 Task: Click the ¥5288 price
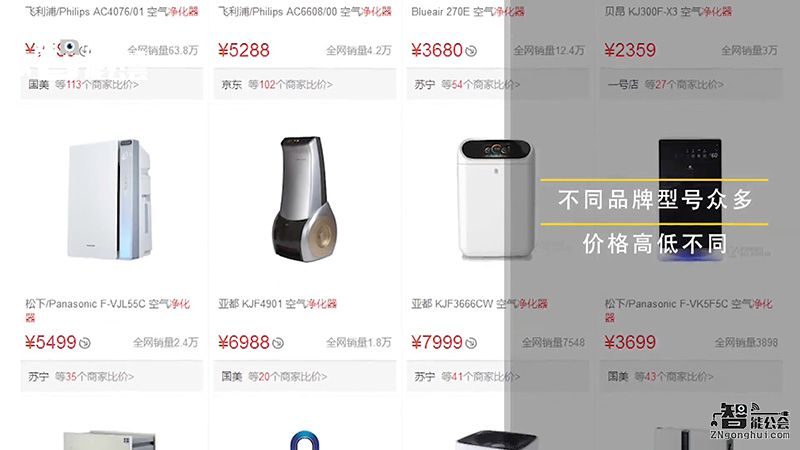243,50
